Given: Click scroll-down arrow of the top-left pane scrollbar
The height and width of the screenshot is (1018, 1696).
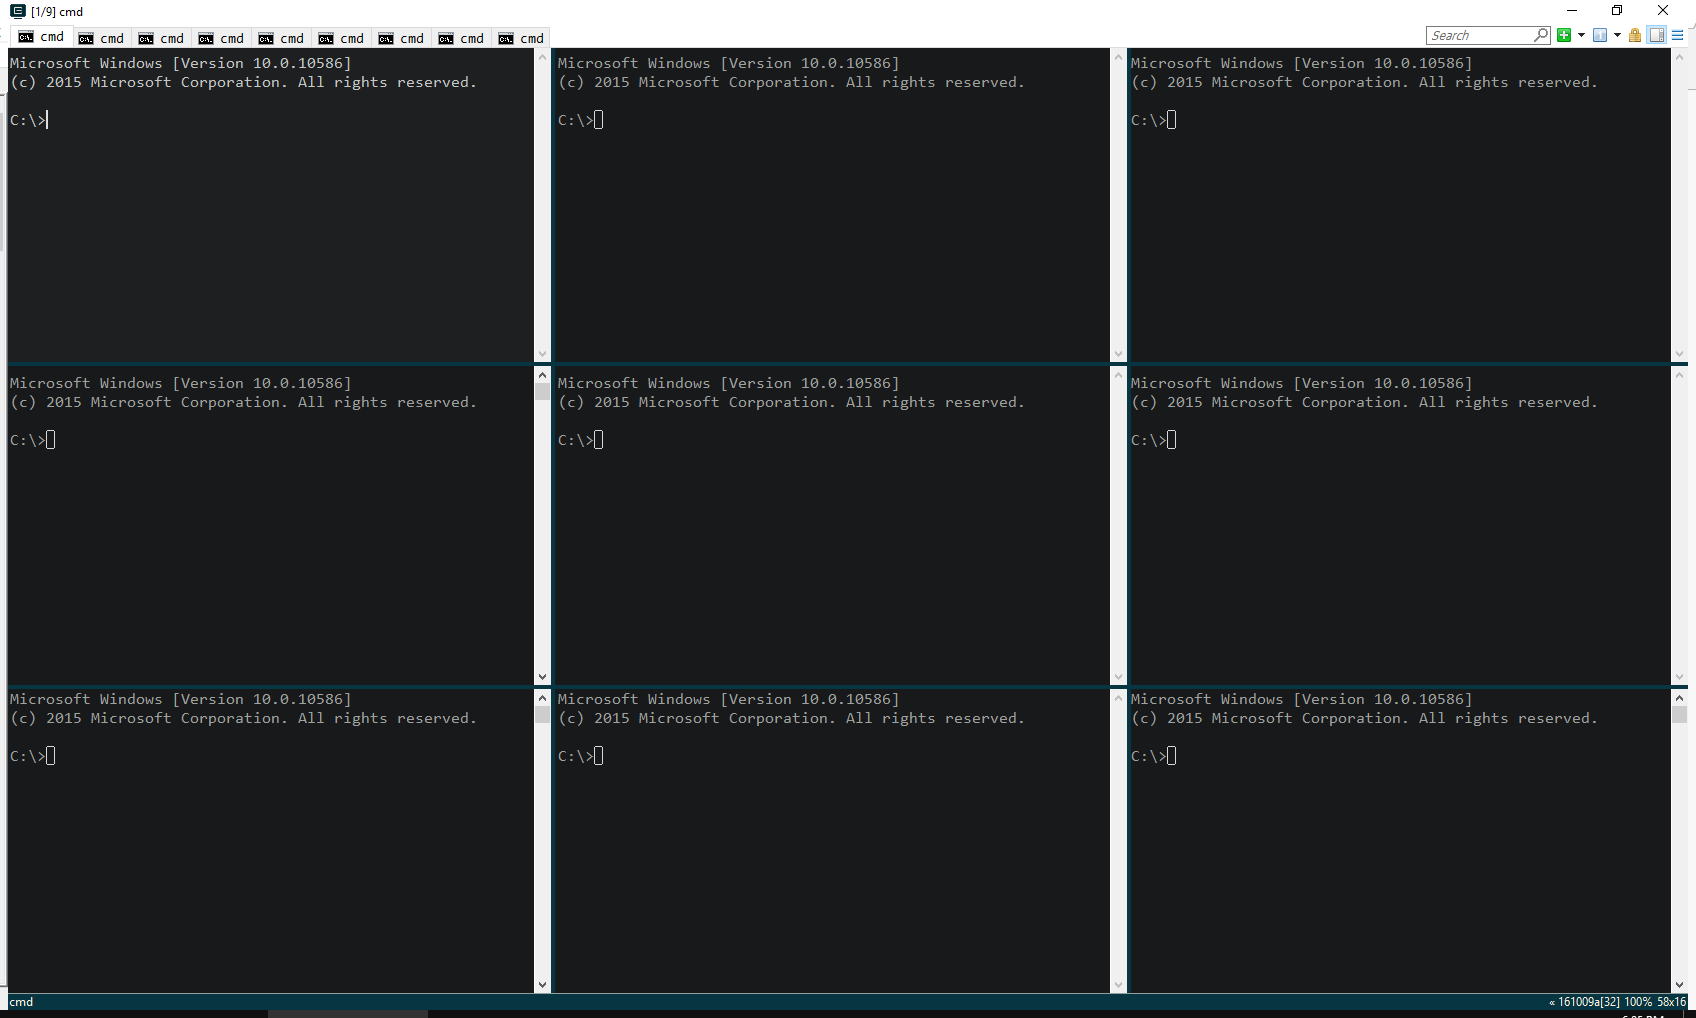Looking at the screenshot, I should pyautogui.click(x=542, y=354).
